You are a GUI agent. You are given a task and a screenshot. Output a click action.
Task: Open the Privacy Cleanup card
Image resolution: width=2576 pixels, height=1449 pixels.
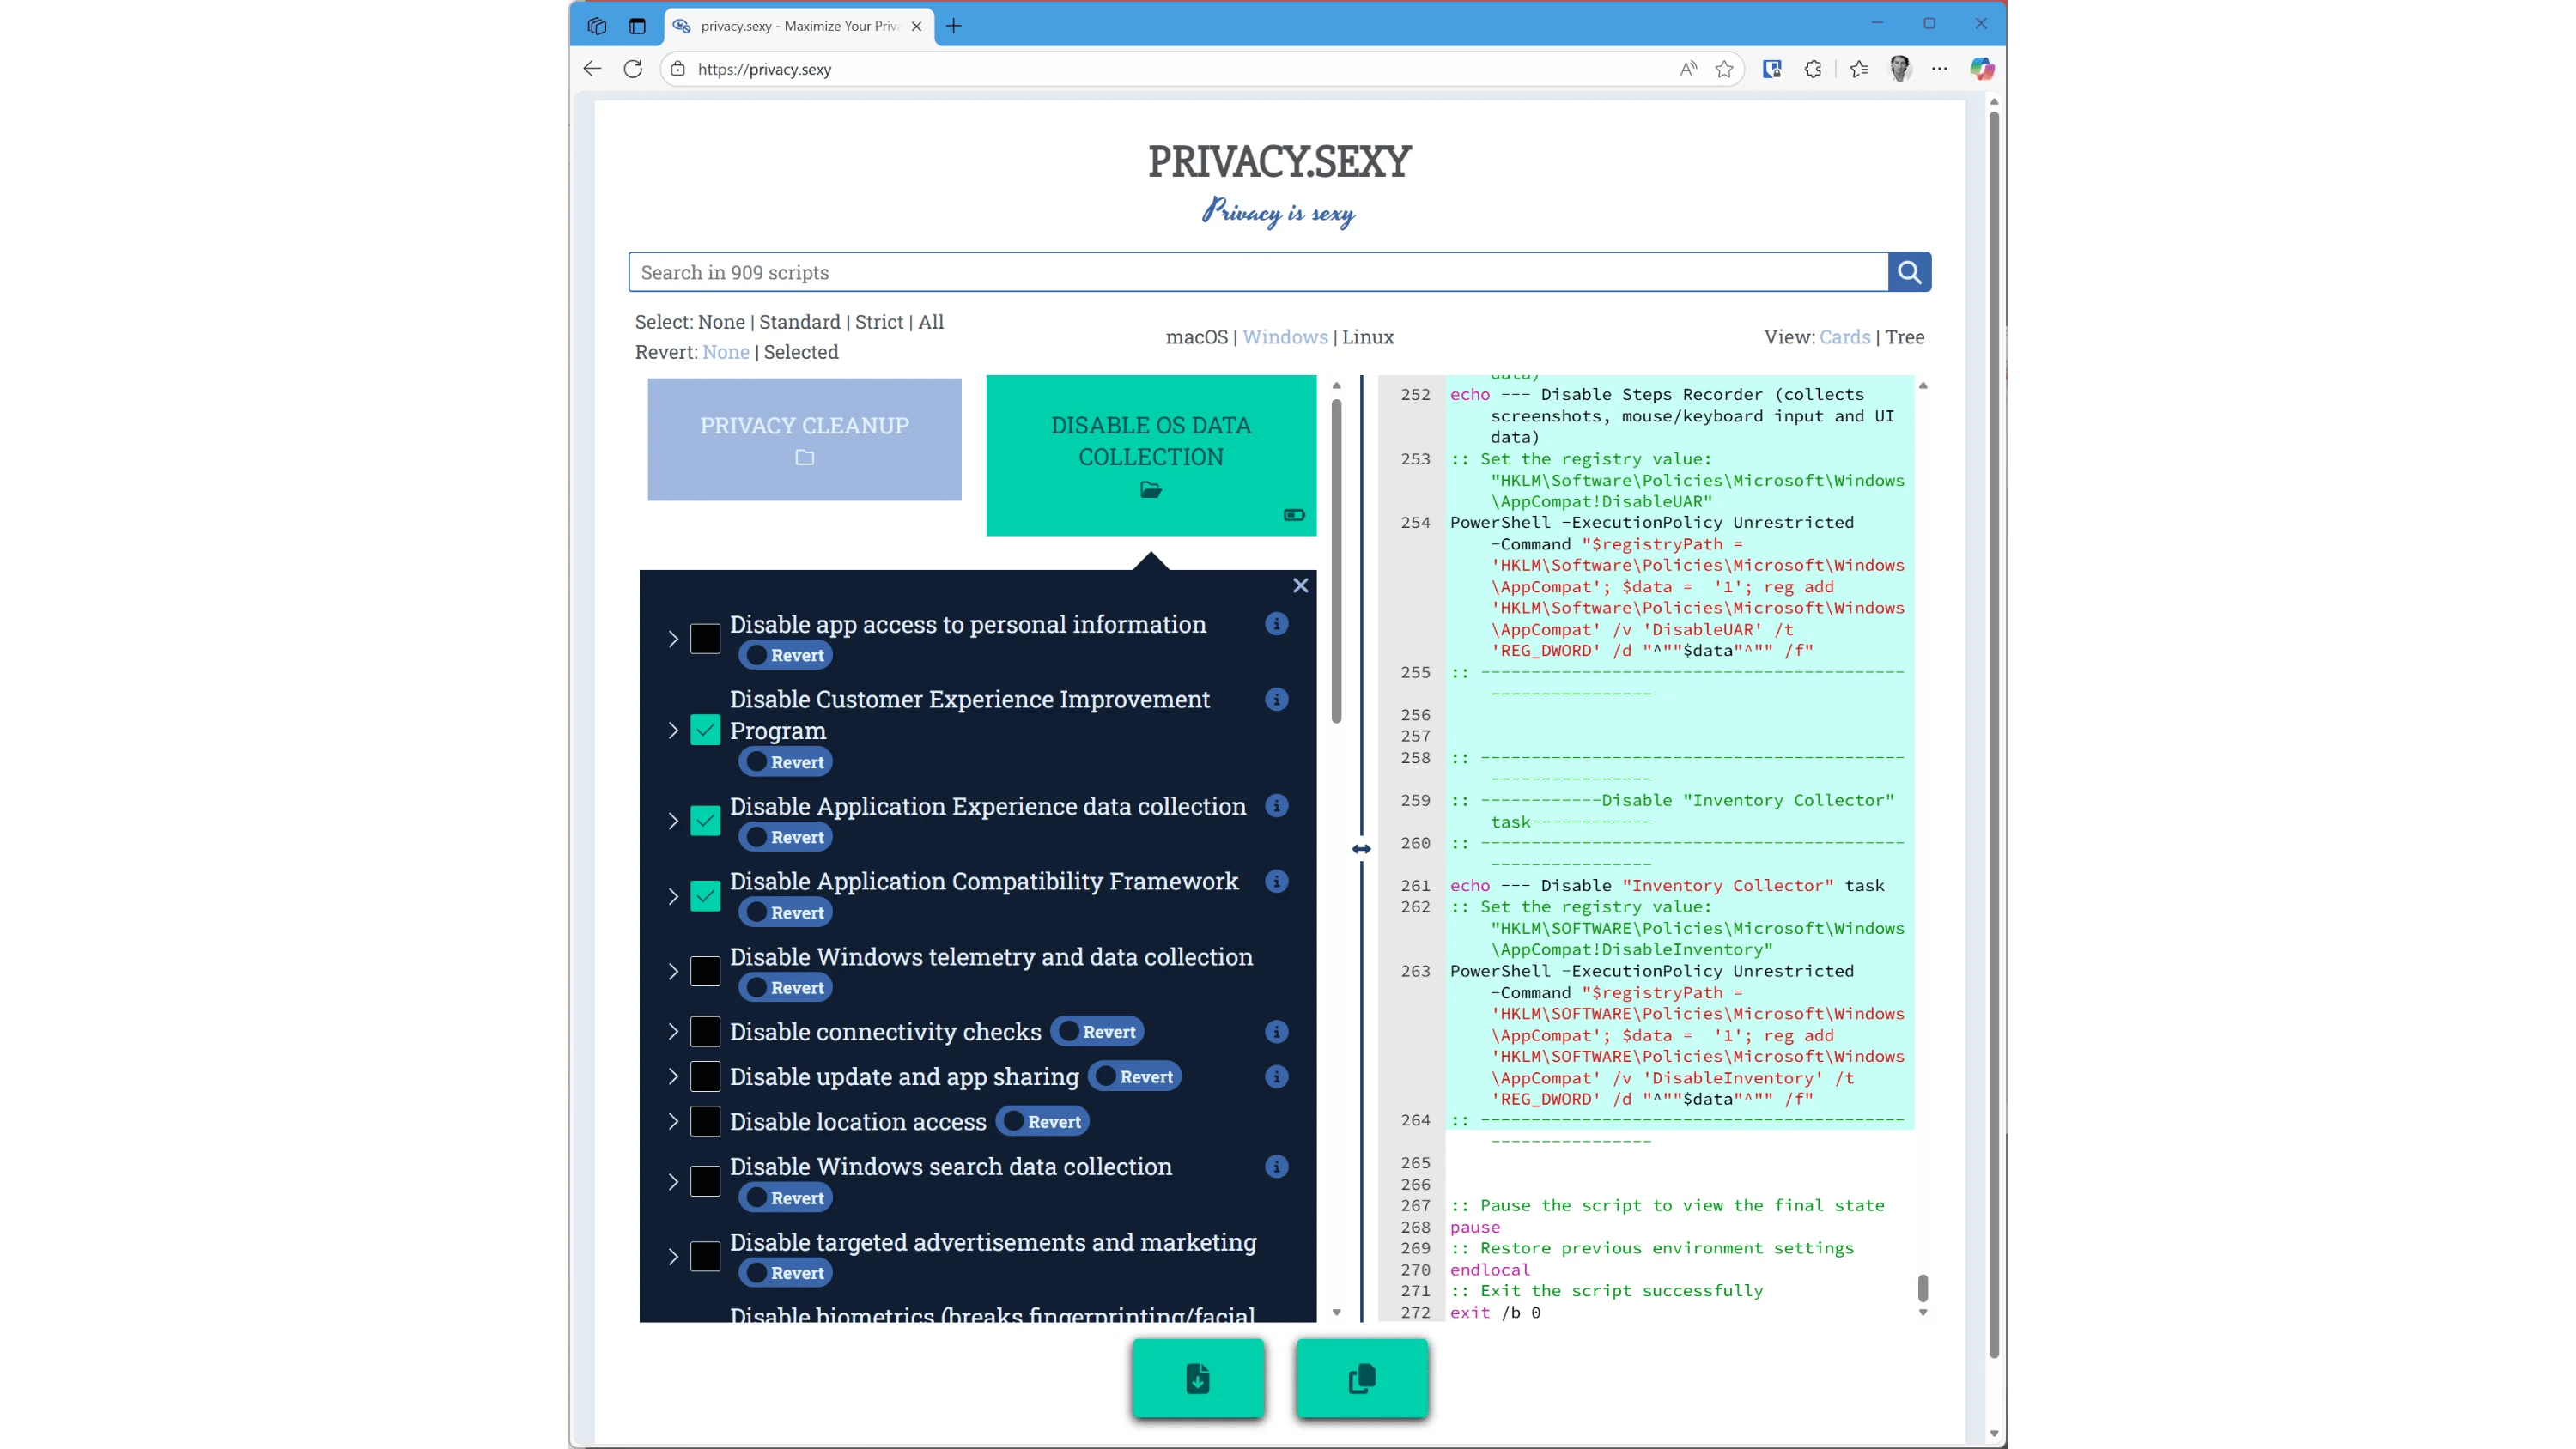[804, 439]
